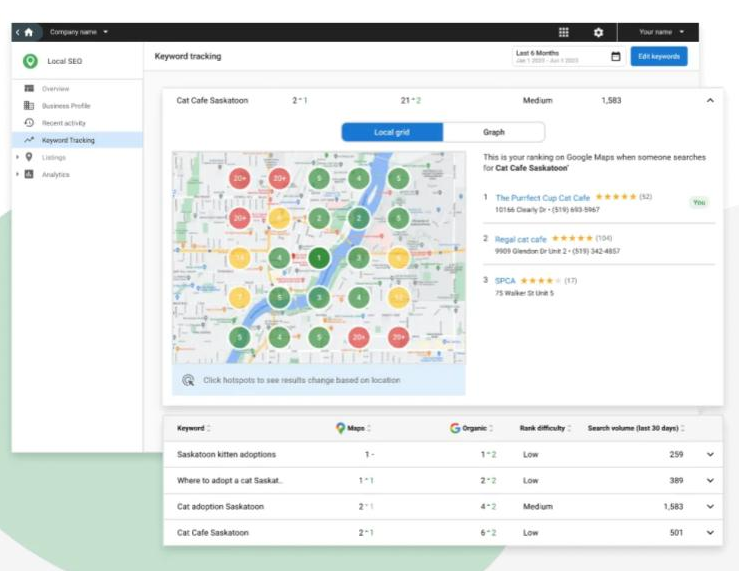The height and width of the screenshot is (571, 739).
Task: Open the SPCA listing link
Action: pyautogui.click(x=505, y=281)
